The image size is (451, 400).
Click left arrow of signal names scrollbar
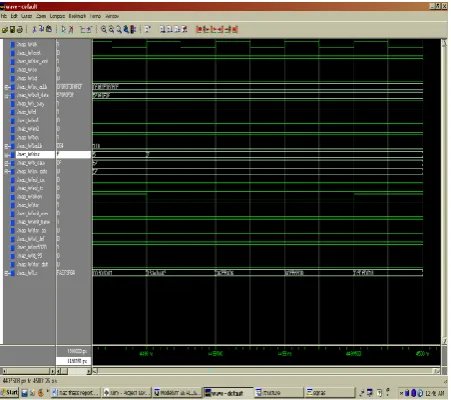[4, 371]
